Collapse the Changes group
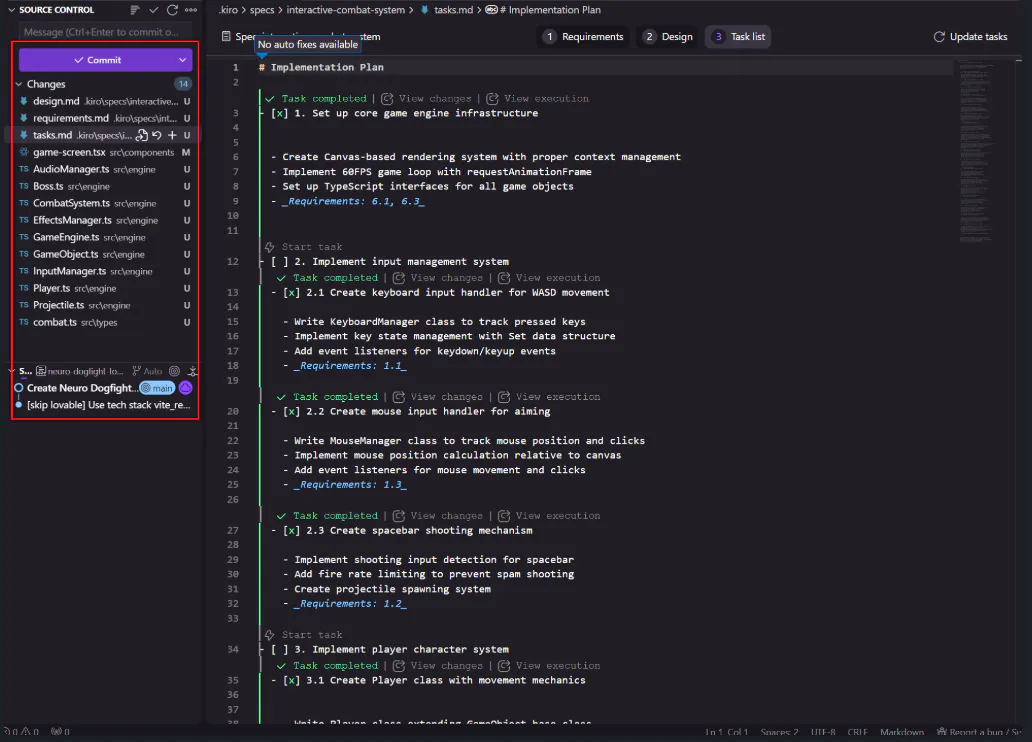Image resolution: width=1032 pixels, height=742 pixels. (18, 84)
